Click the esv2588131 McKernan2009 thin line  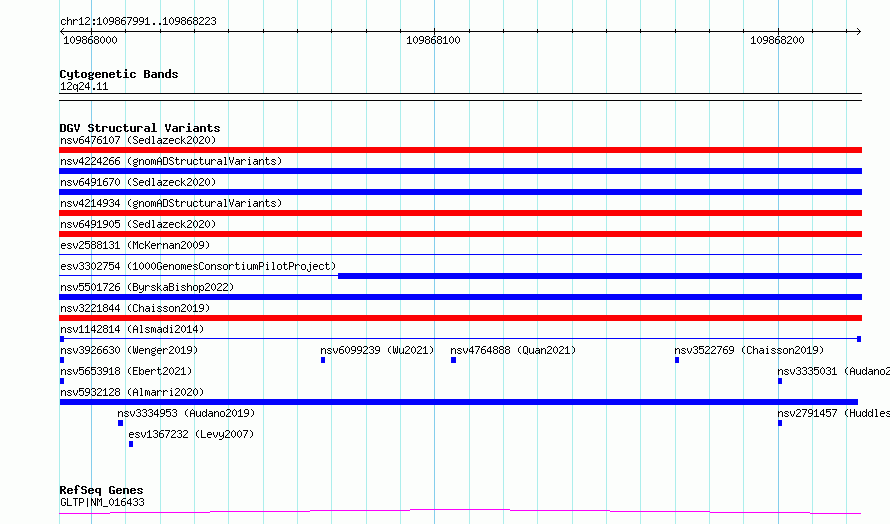click(x=460, y=254)
